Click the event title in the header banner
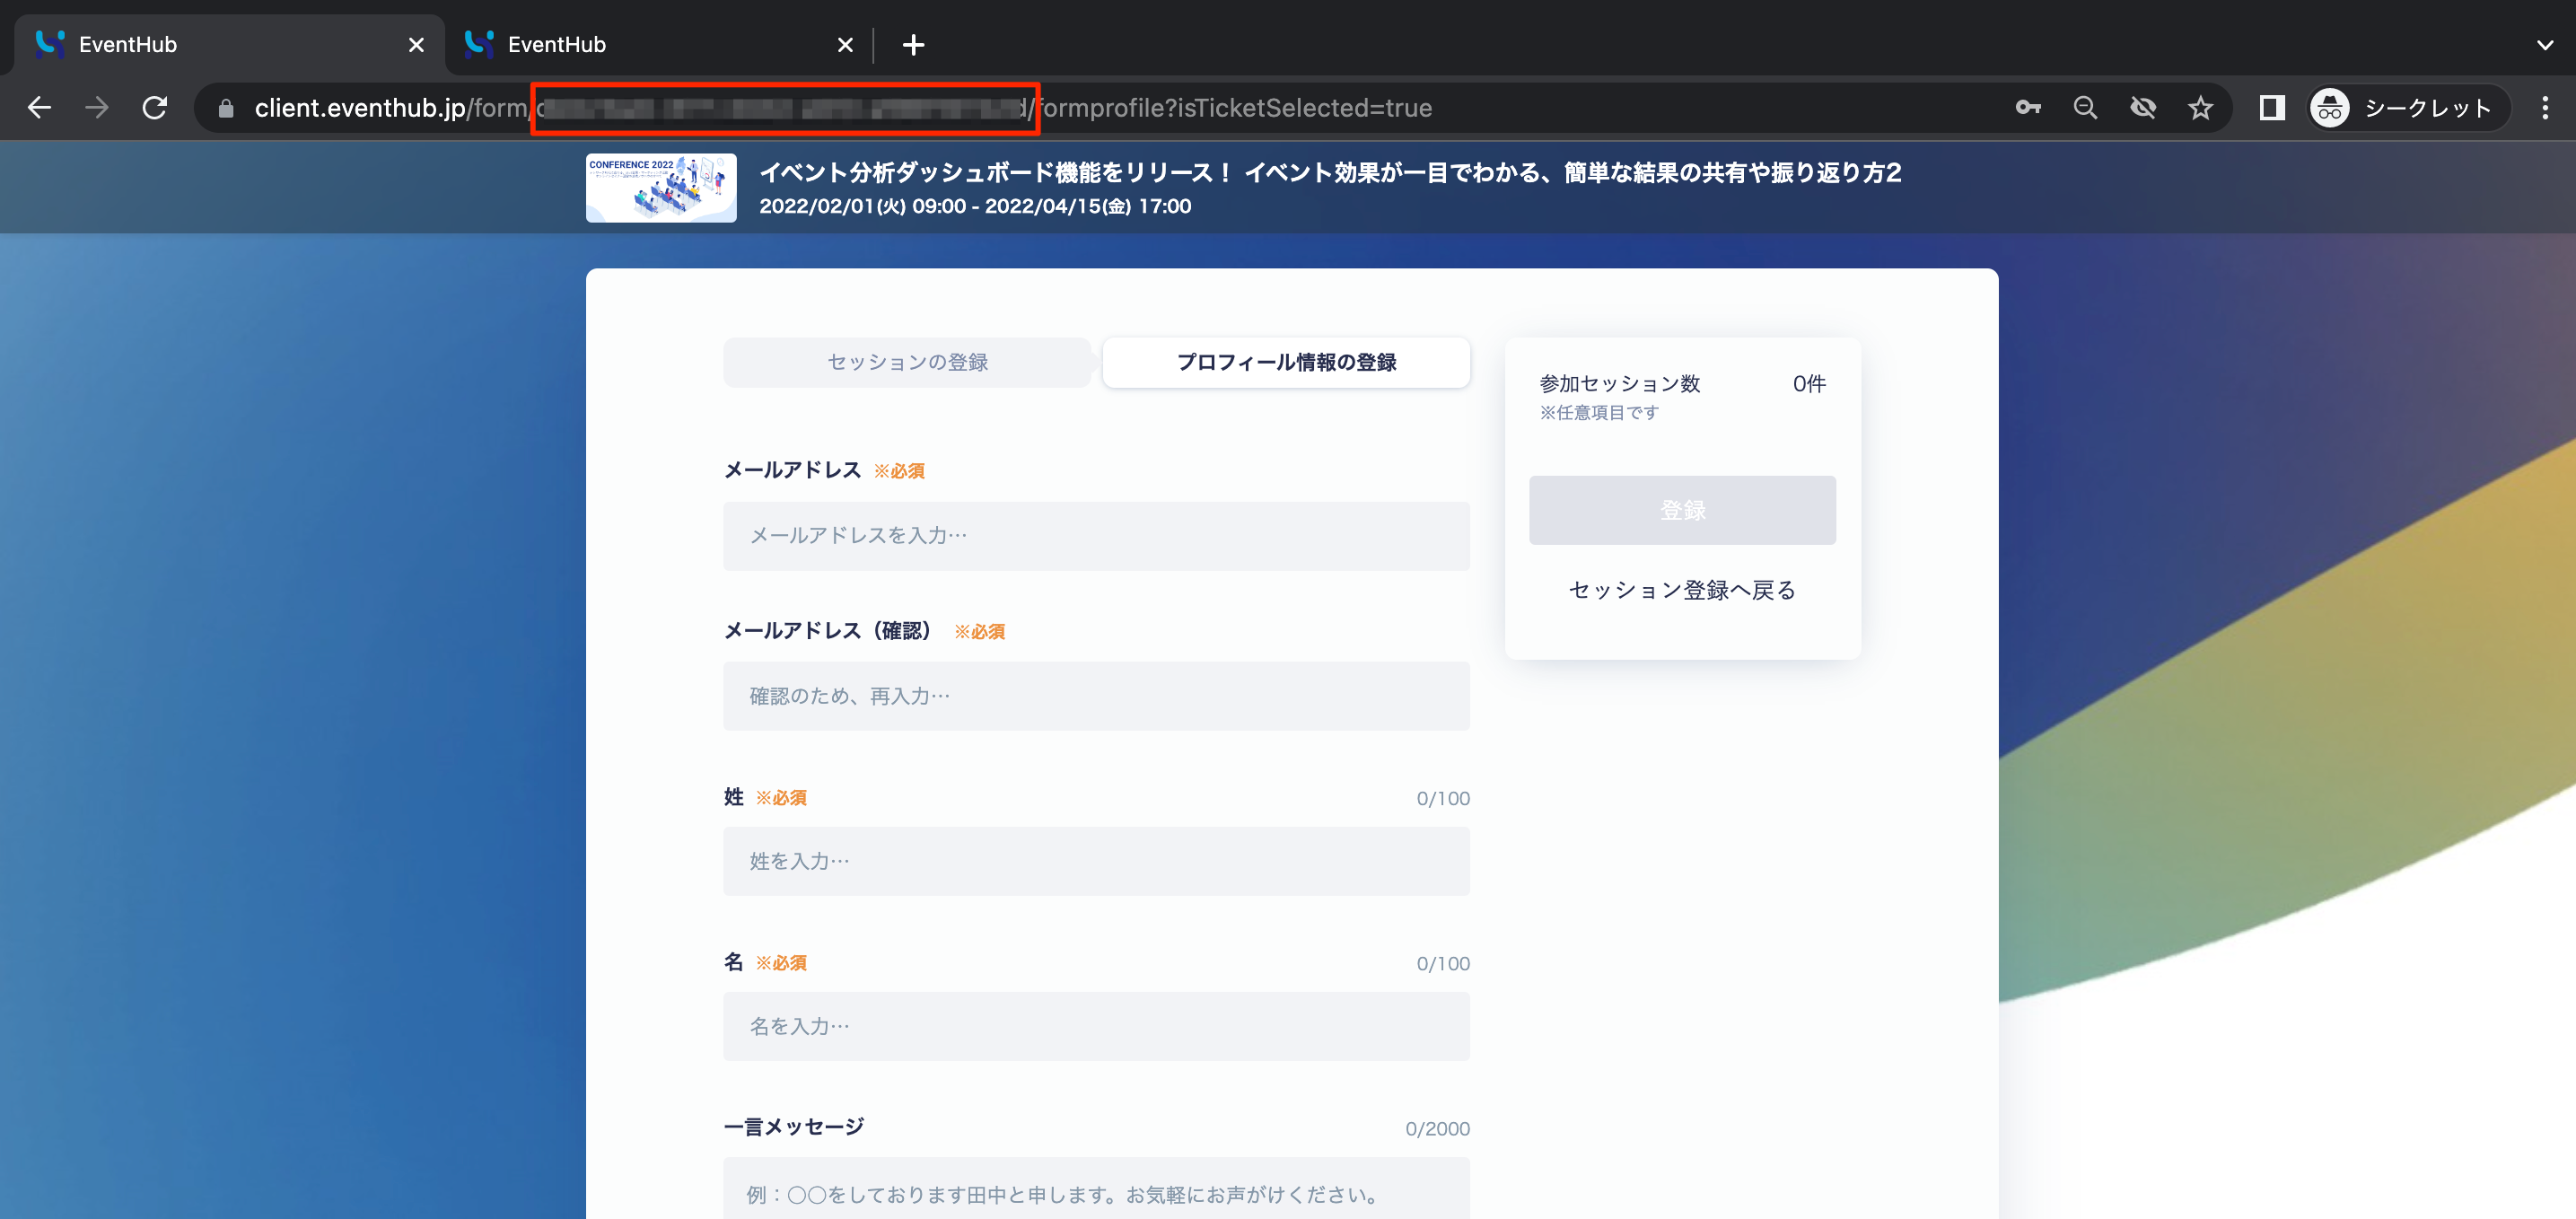Image resolution: width=2576 pixels, height=1219 pixels. tap(1330, 173)
